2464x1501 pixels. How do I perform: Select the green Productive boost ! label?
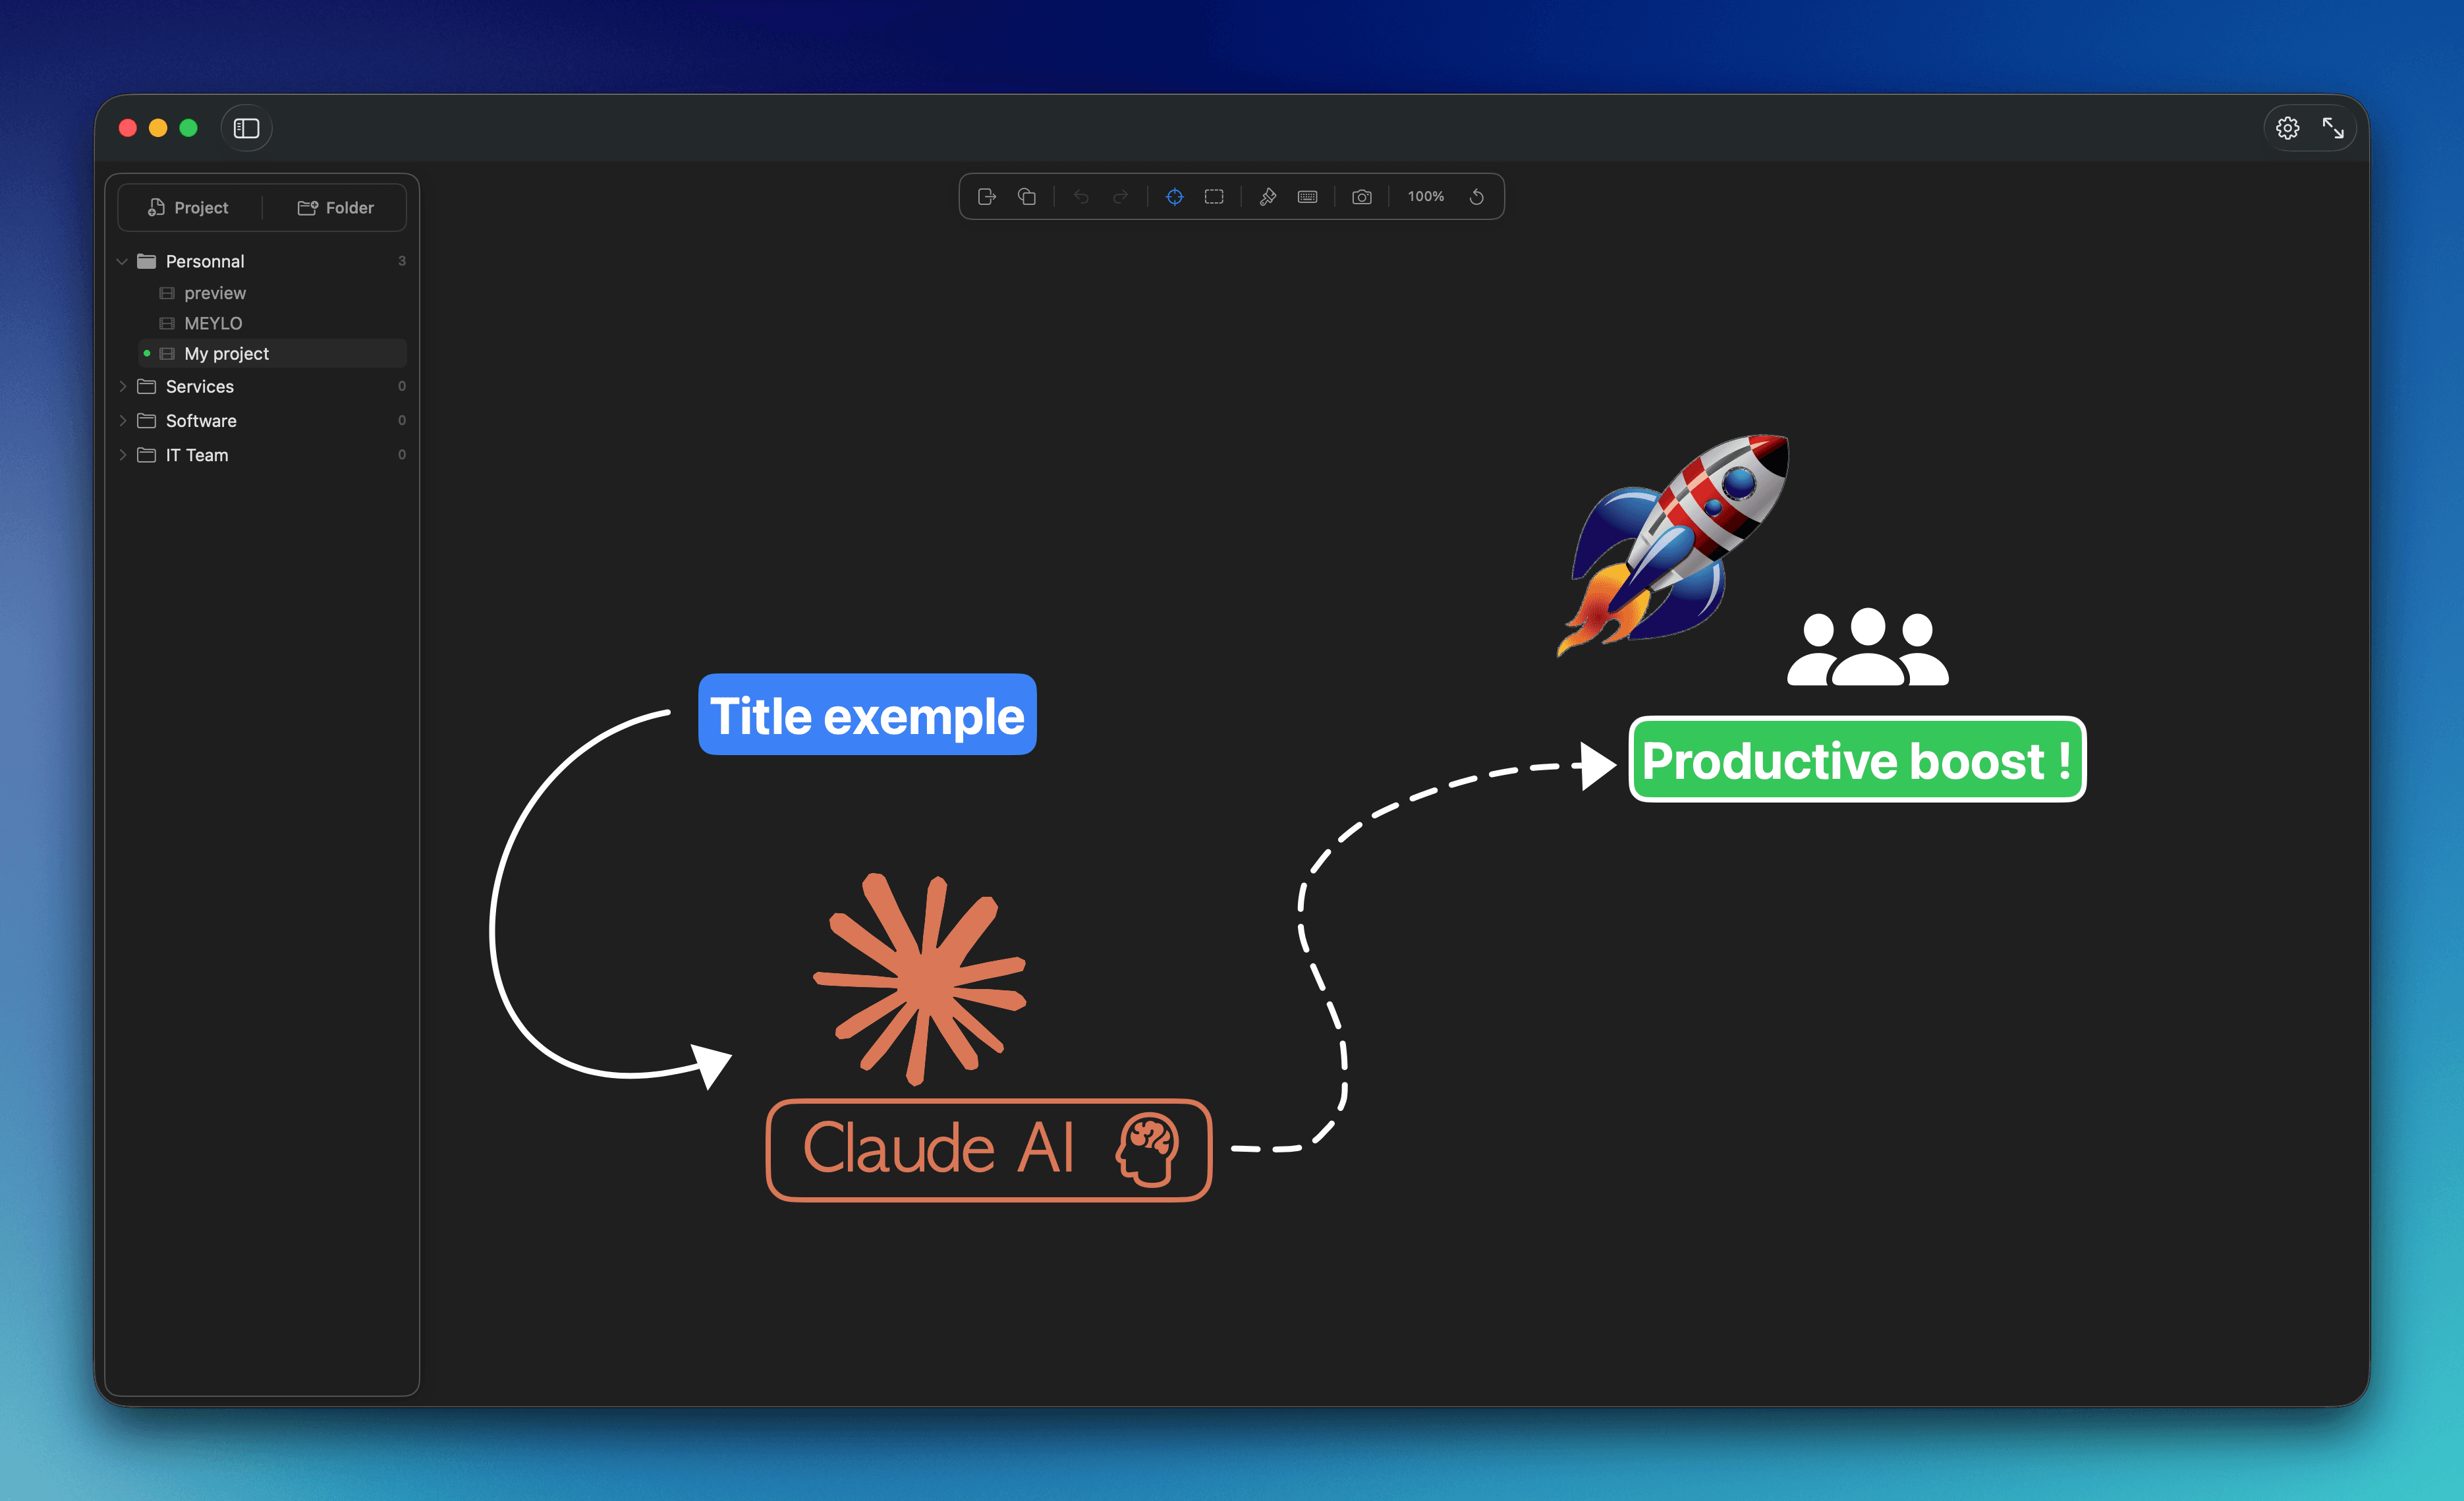(x=1857, y=759)
